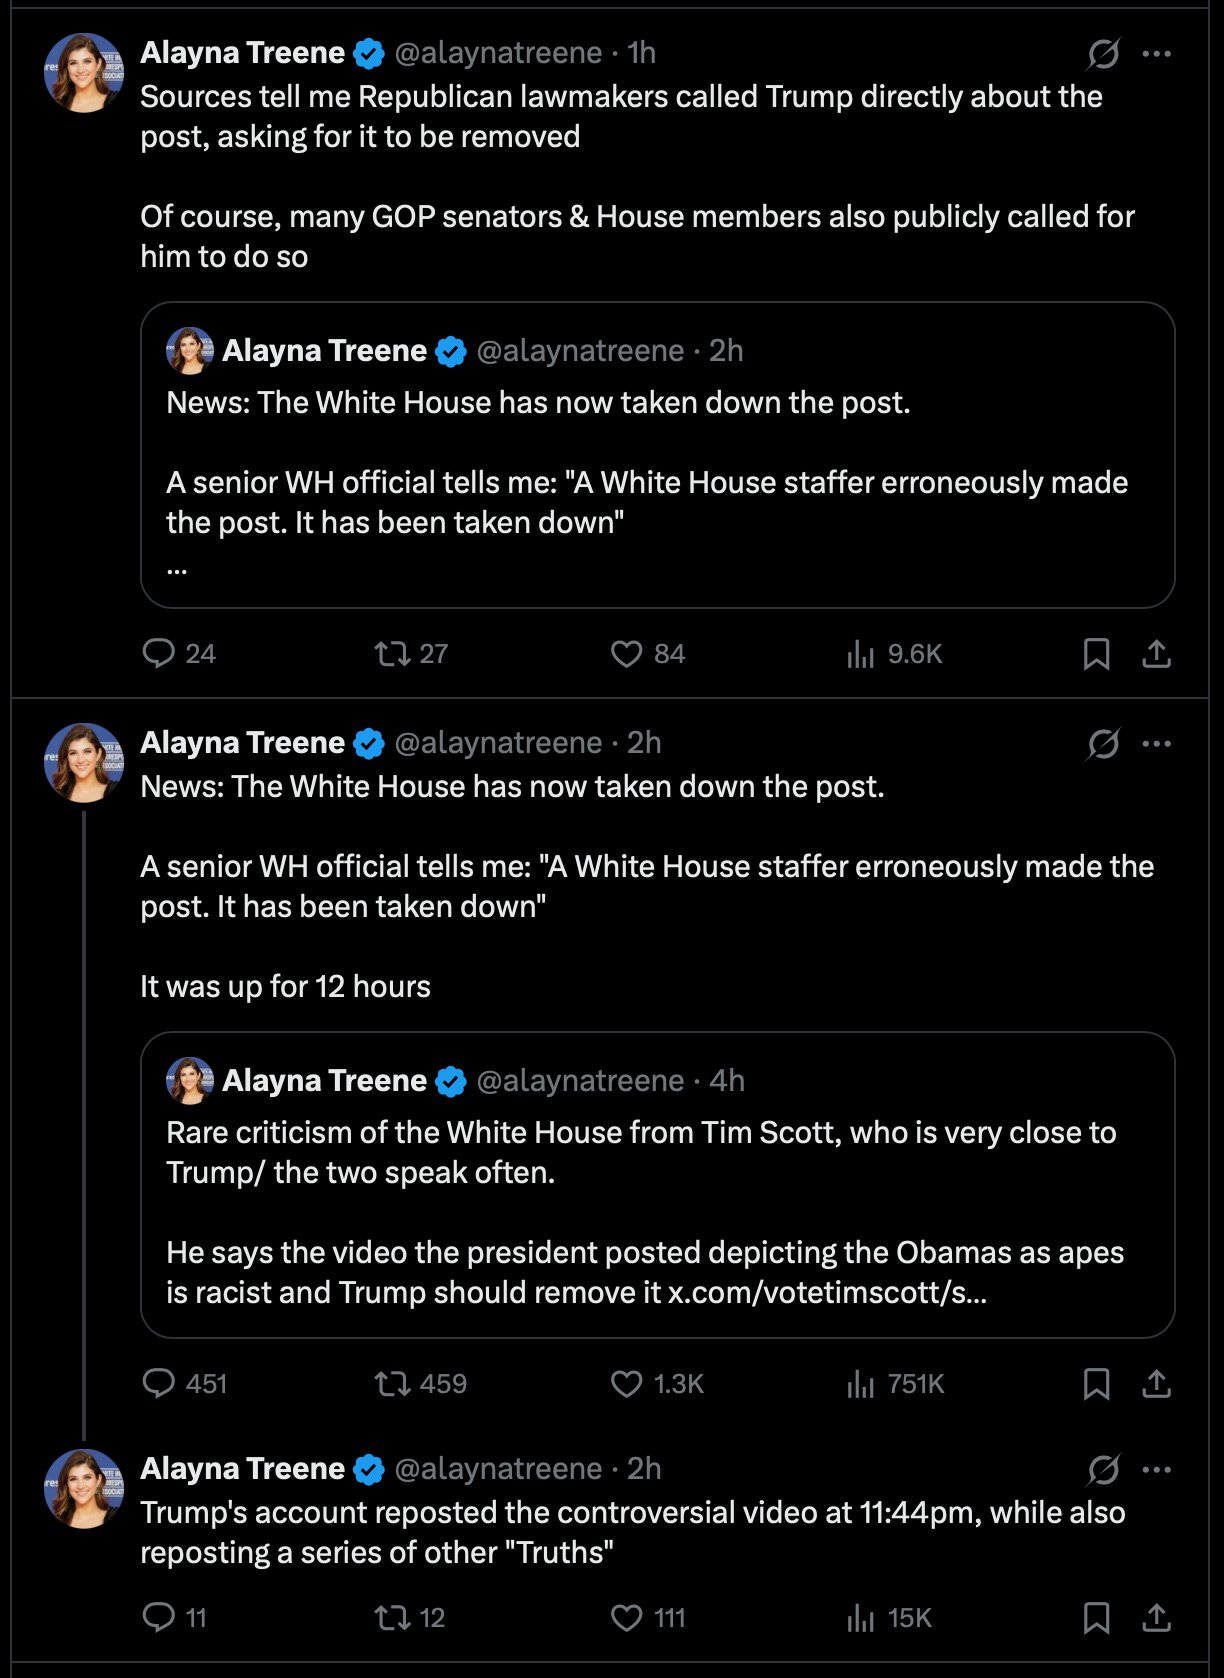
Task: Open more options on the 12 hours post
Action: (1156, 743)
